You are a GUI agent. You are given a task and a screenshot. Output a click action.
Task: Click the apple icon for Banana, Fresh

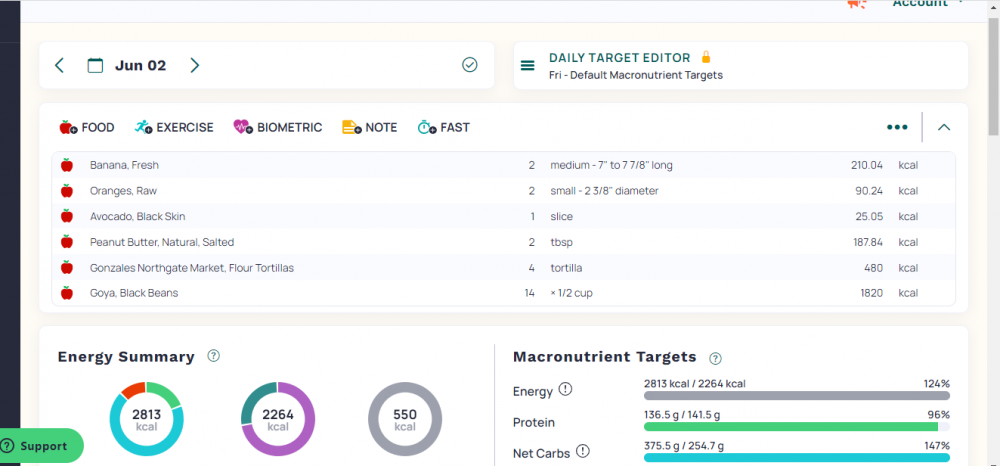(66, 165)
